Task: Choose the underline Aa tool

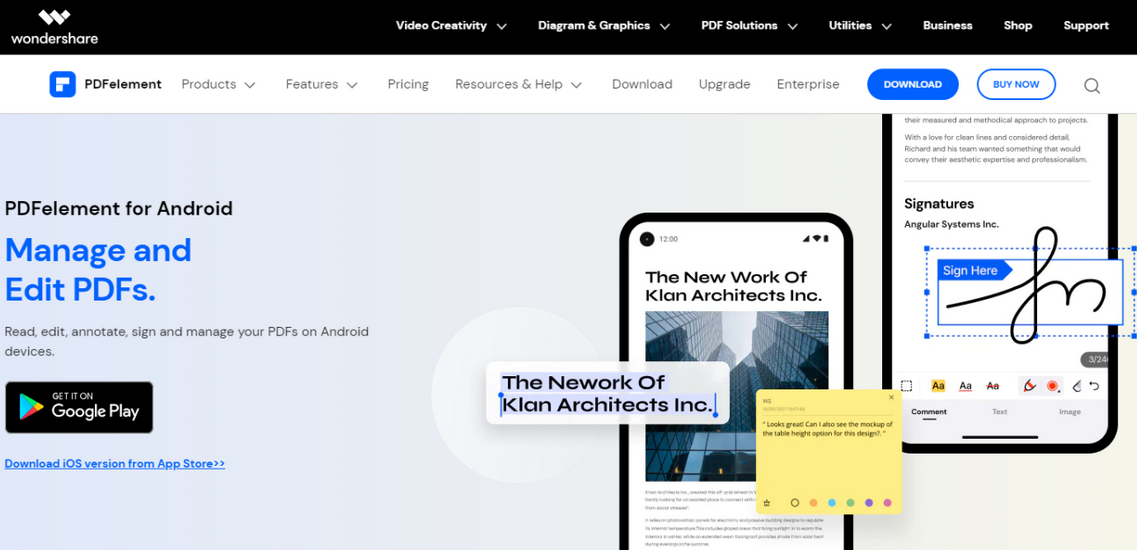Action: point(965,386)
